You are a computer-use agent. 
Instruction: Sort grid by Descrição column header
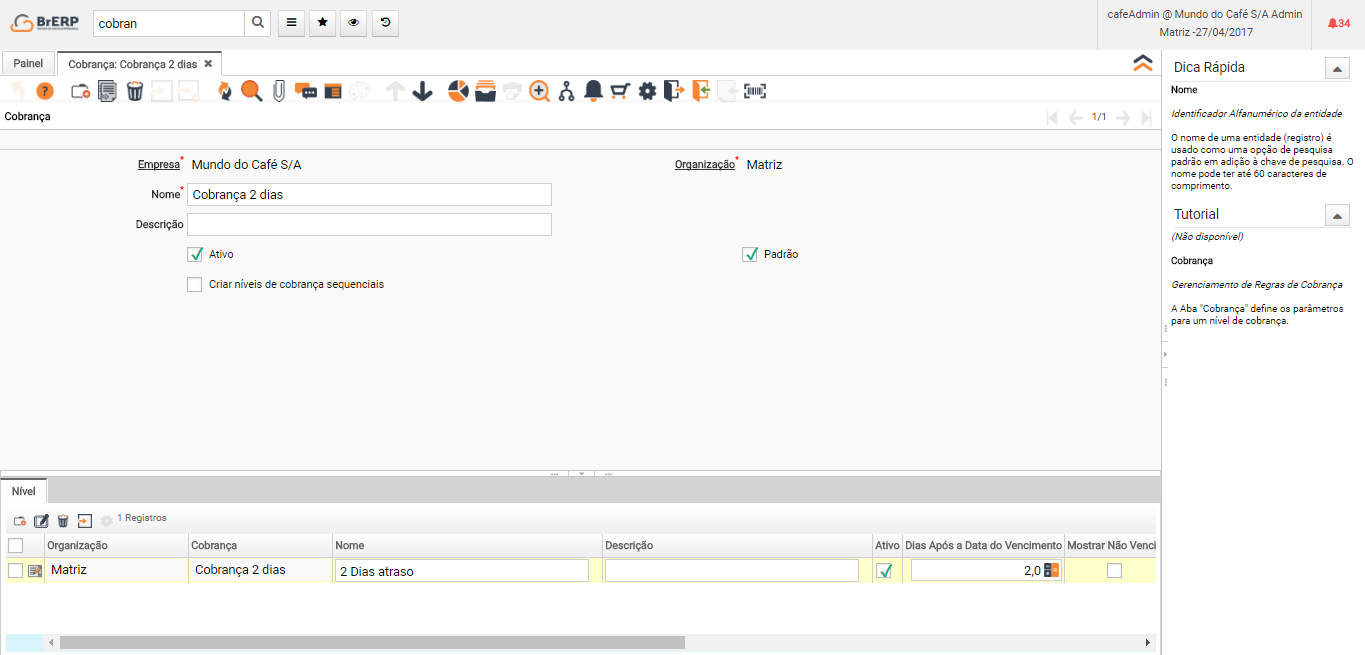tap(737, 545)
